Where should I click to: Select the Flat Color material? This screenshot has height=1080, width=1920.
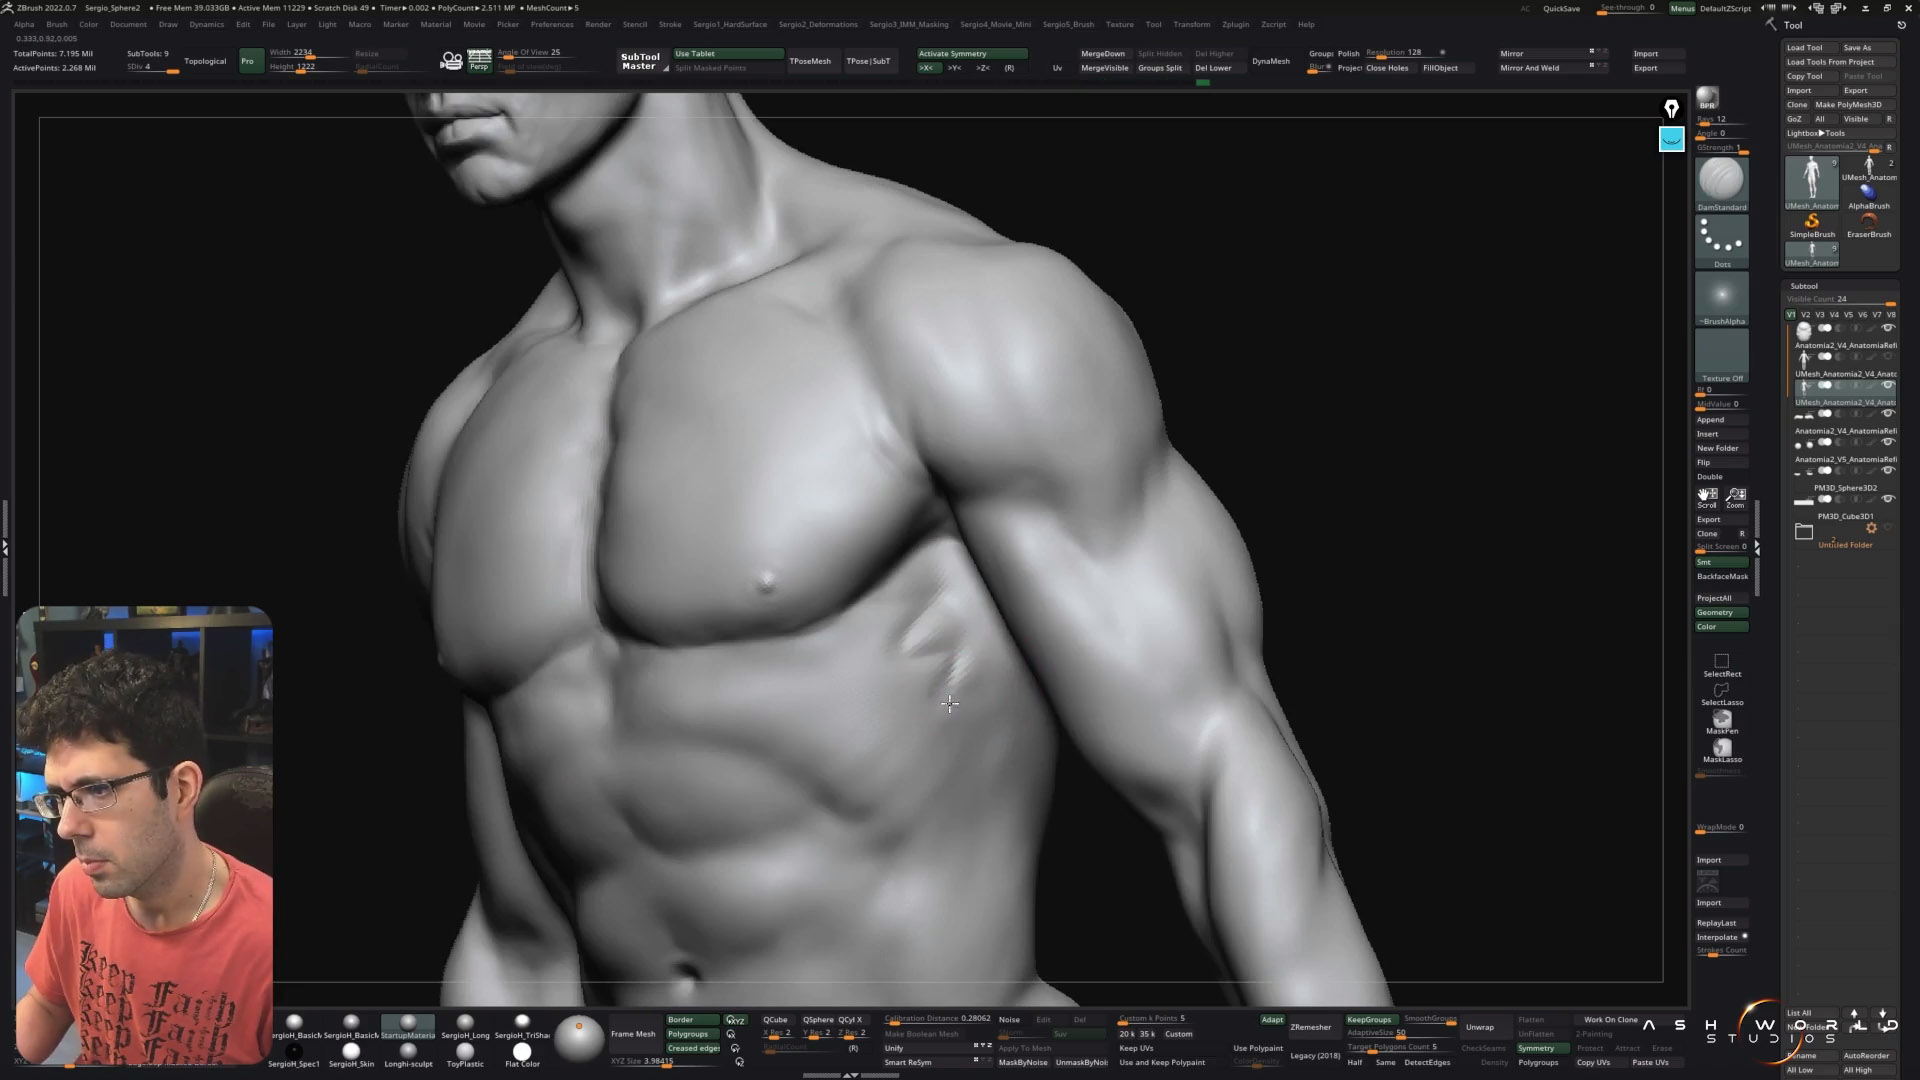[522, 1051]
